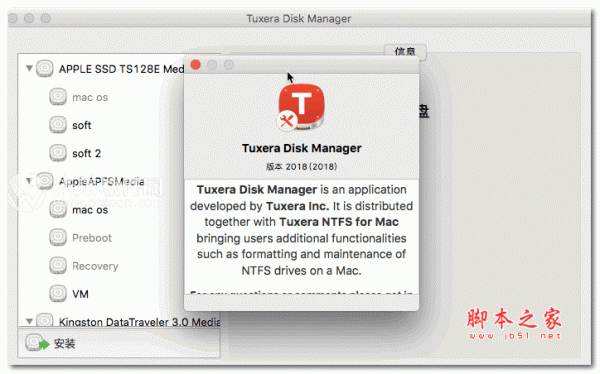Collapse the AppleAPFSMedia disk group
Screen dimensions: 600x374
click(x=29, y=180)
